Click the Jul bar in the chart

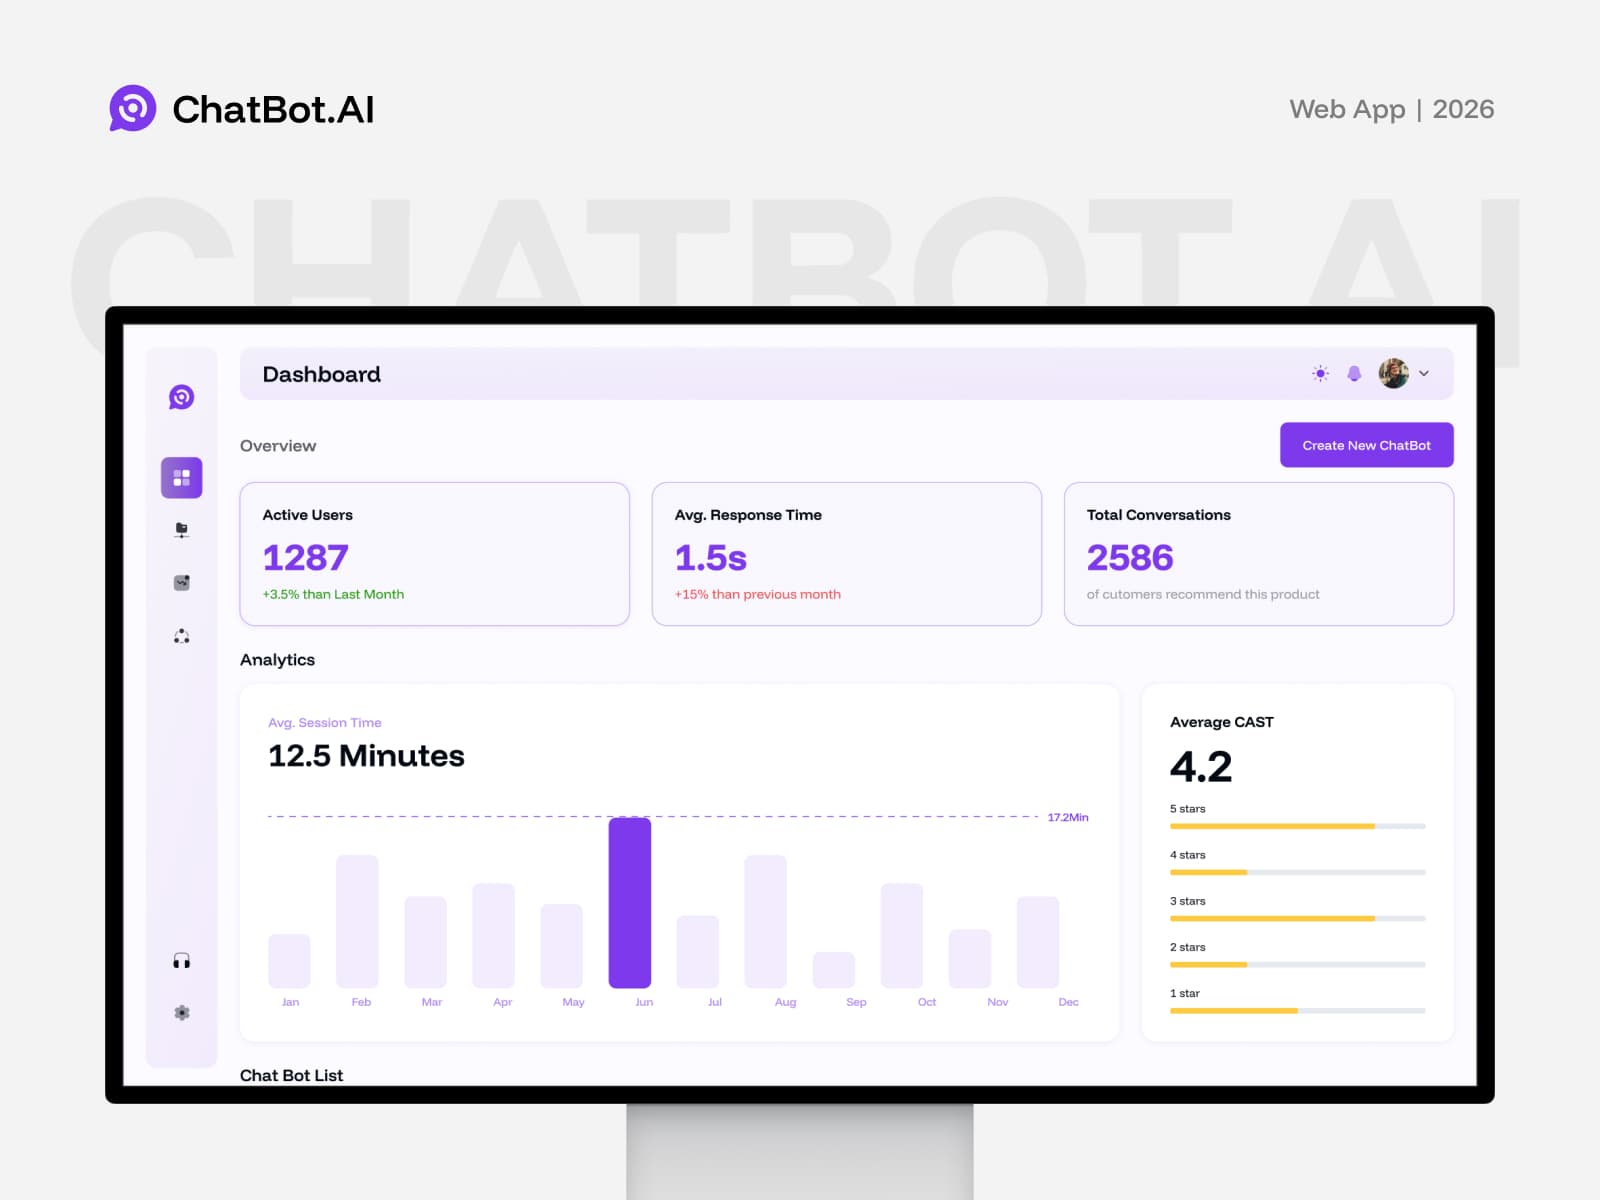click(x=698, y=951)
